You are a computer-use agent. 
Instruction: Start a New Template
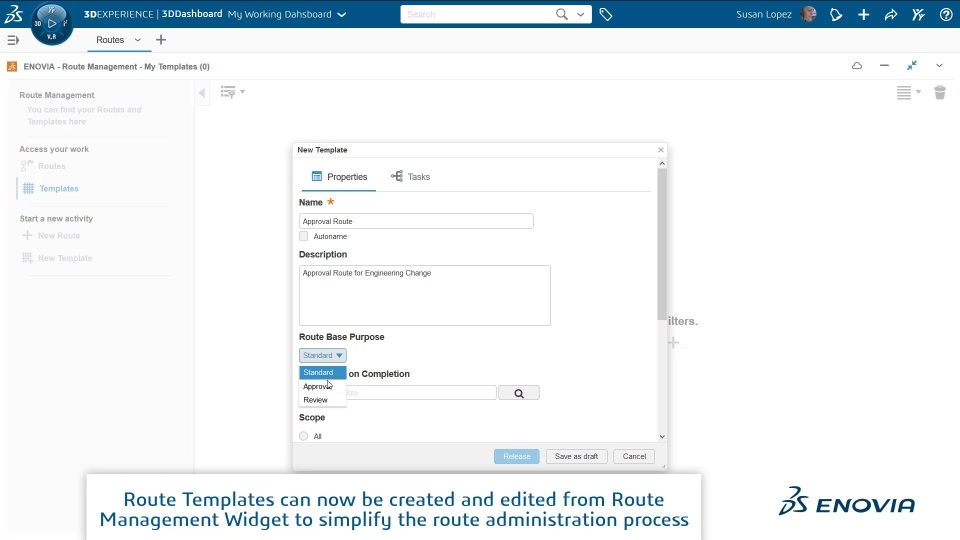pos(65,258)
